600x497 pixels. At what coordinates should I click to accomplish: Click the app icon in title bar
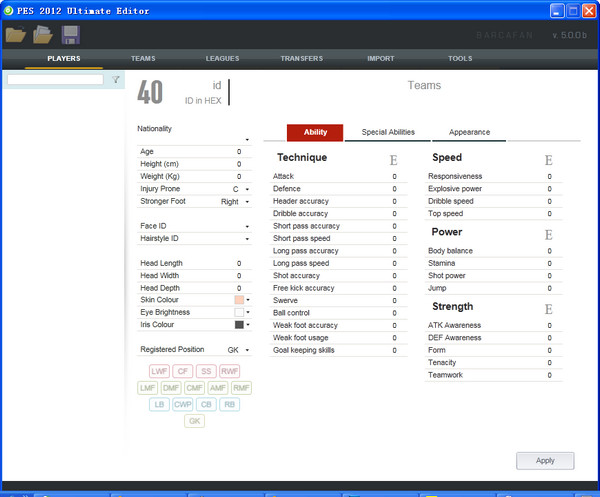pyautogui.click(x=8, y=11)
